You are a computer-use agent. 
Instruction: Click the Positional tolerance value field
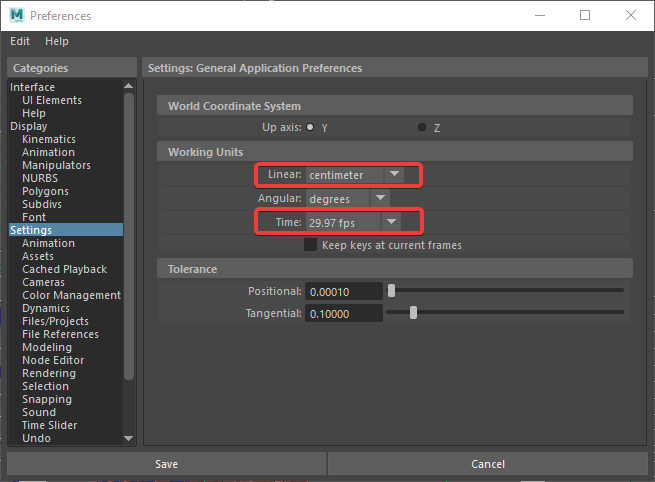pyautogui.click(x=344, y=292)
